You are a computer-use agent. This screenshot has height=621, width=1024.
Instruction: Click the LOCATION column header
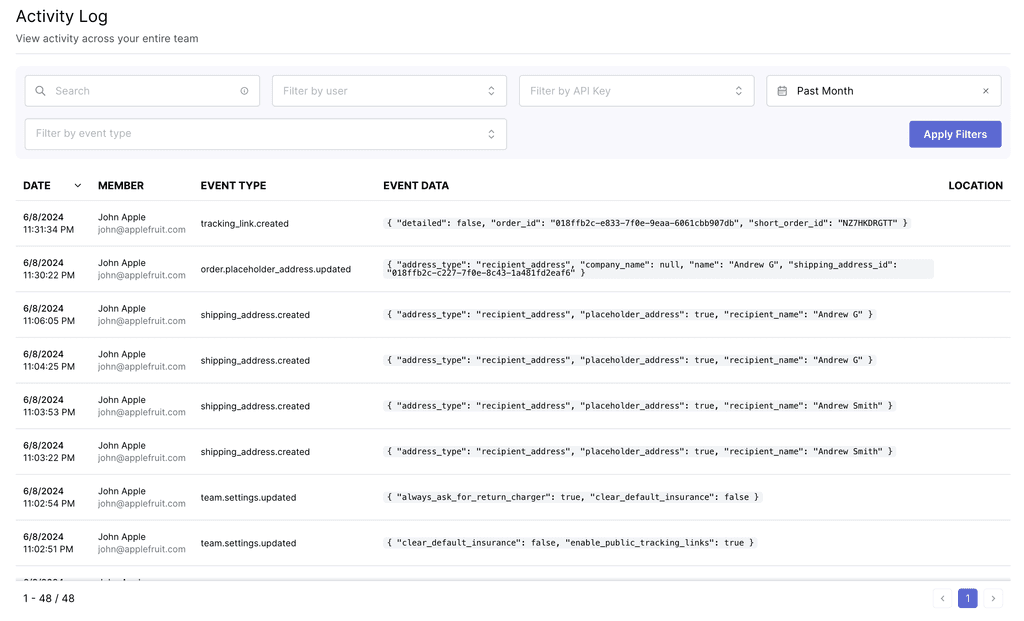[x=975, y=185]
